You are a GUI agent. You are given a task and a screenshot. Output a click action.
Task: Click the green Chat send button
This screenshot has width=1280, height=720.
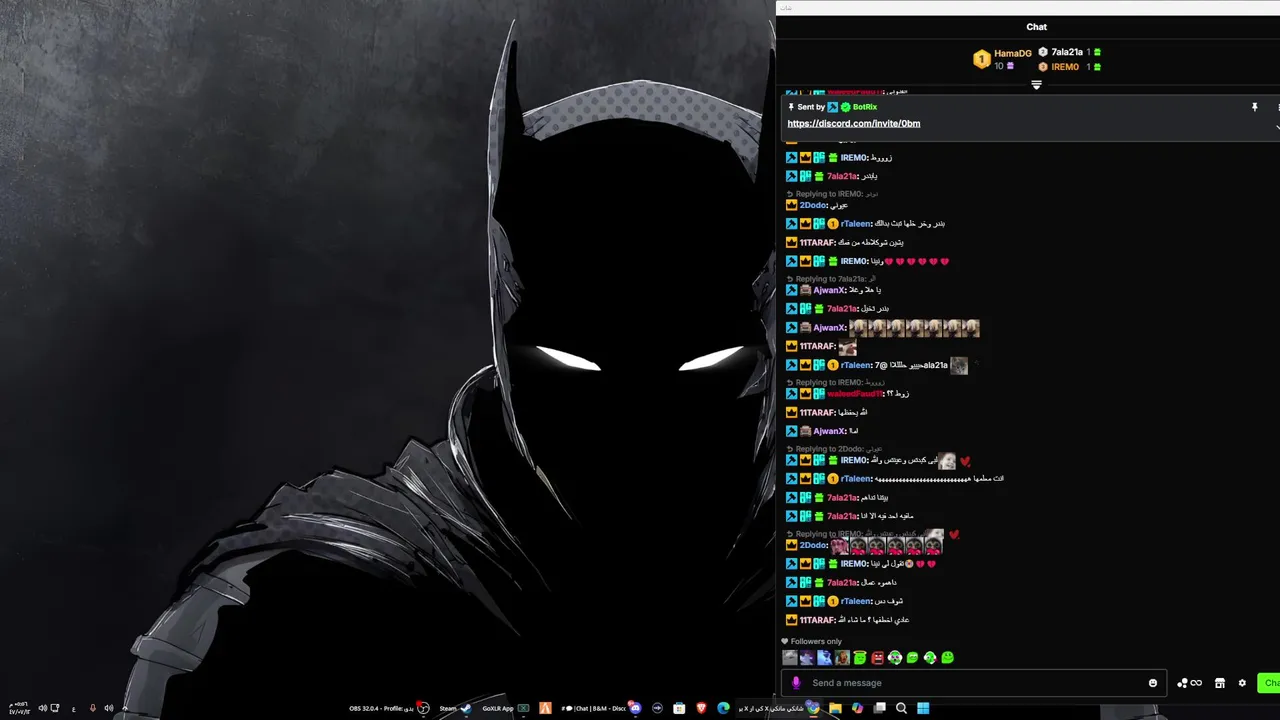(1268, 683)
